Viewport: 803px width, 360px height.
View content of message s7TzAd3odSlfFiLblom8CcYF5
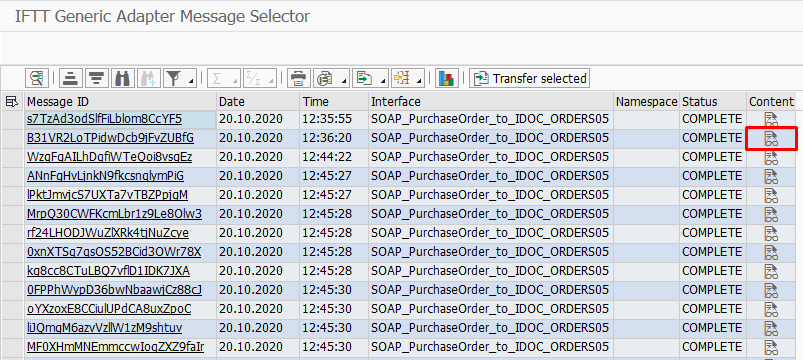click(771, 119)
